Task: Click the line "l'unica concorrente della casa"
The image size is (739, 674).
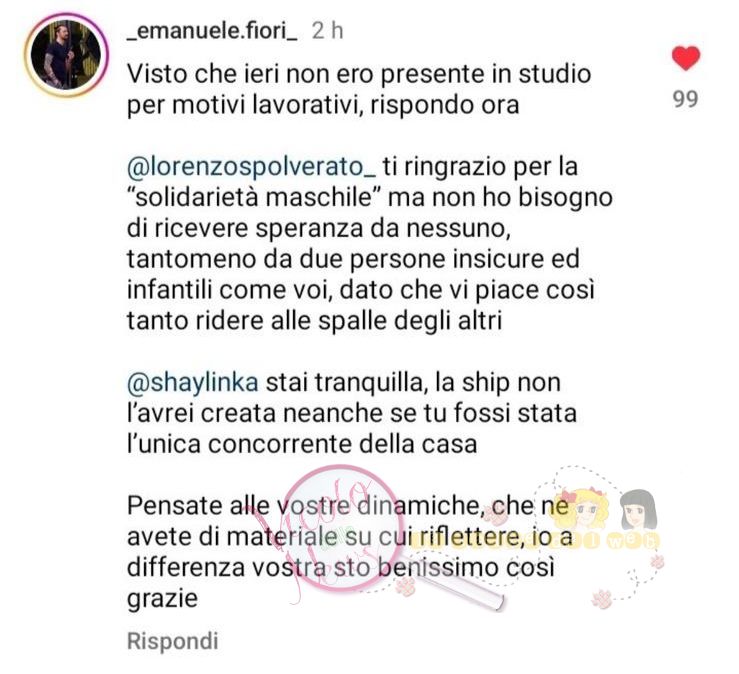Action: tap(302, 444)
